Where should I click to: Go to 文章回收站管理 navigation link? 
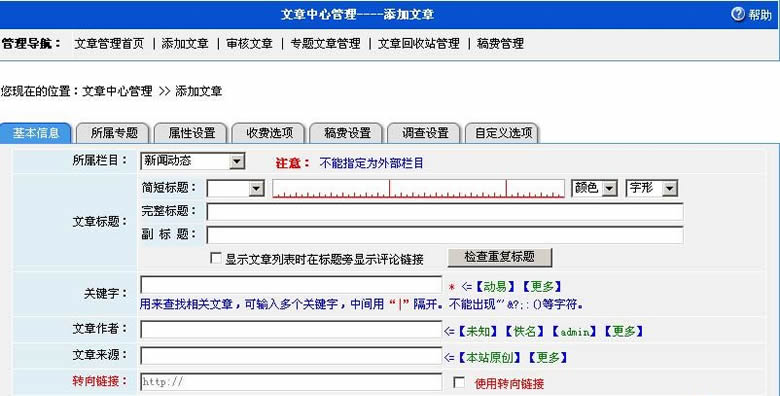tap(419, 44)
